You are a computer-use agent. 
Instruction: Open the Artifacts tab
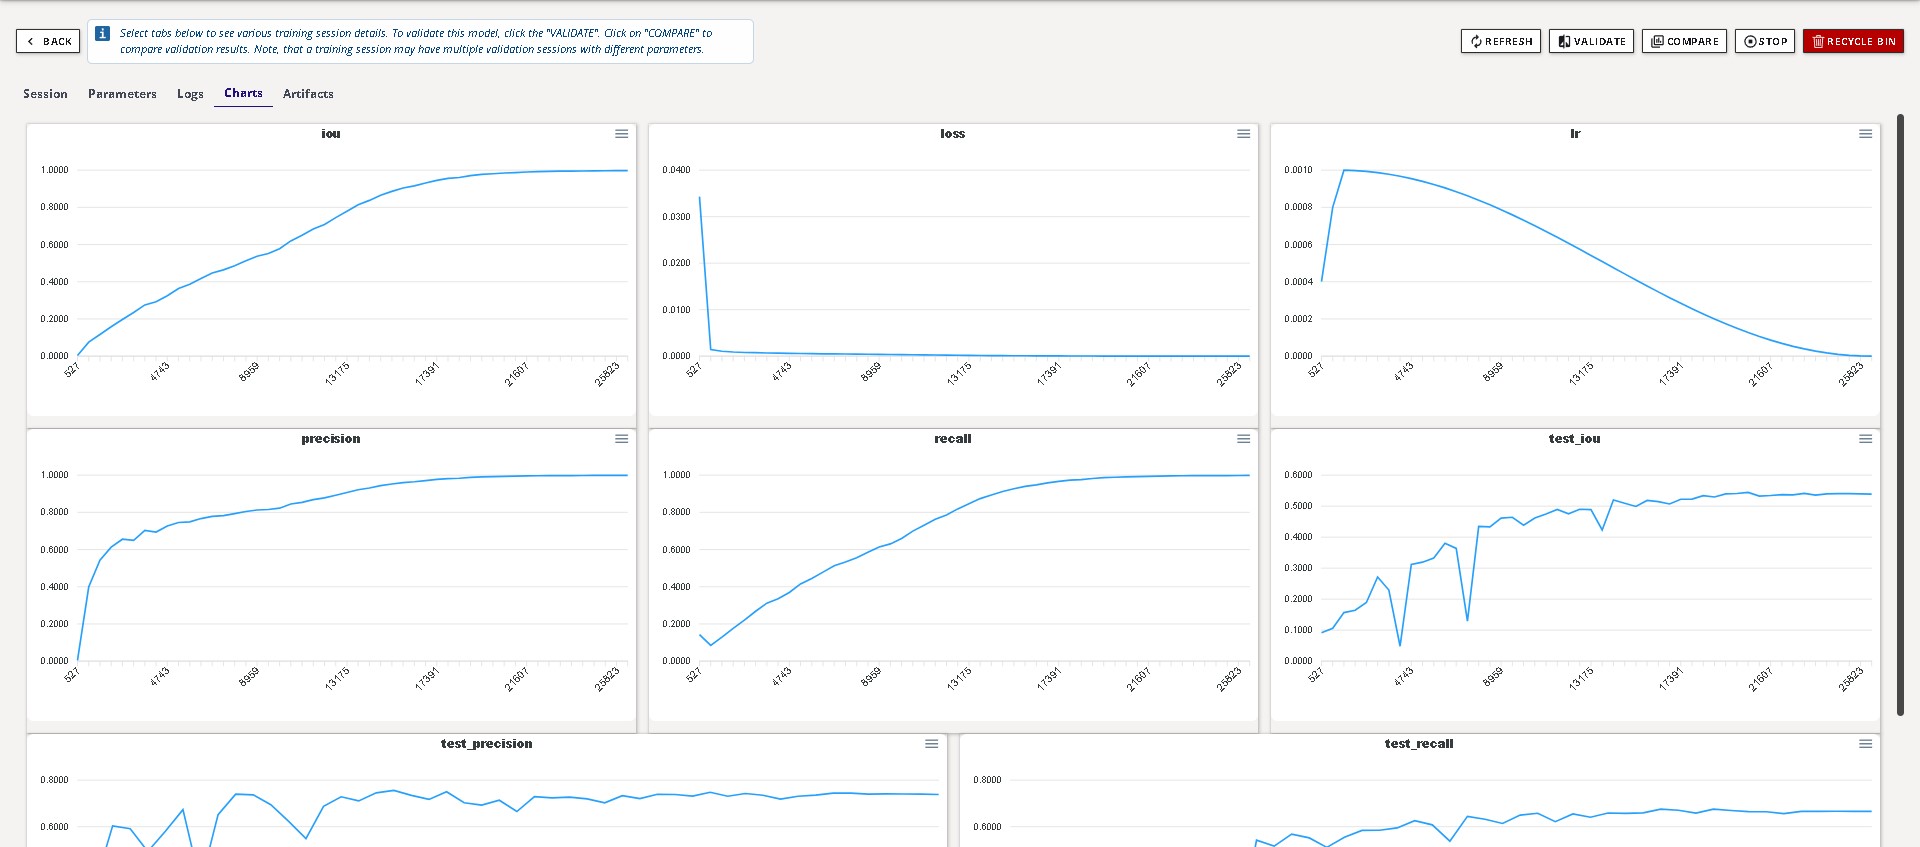[x=308, y=94]
